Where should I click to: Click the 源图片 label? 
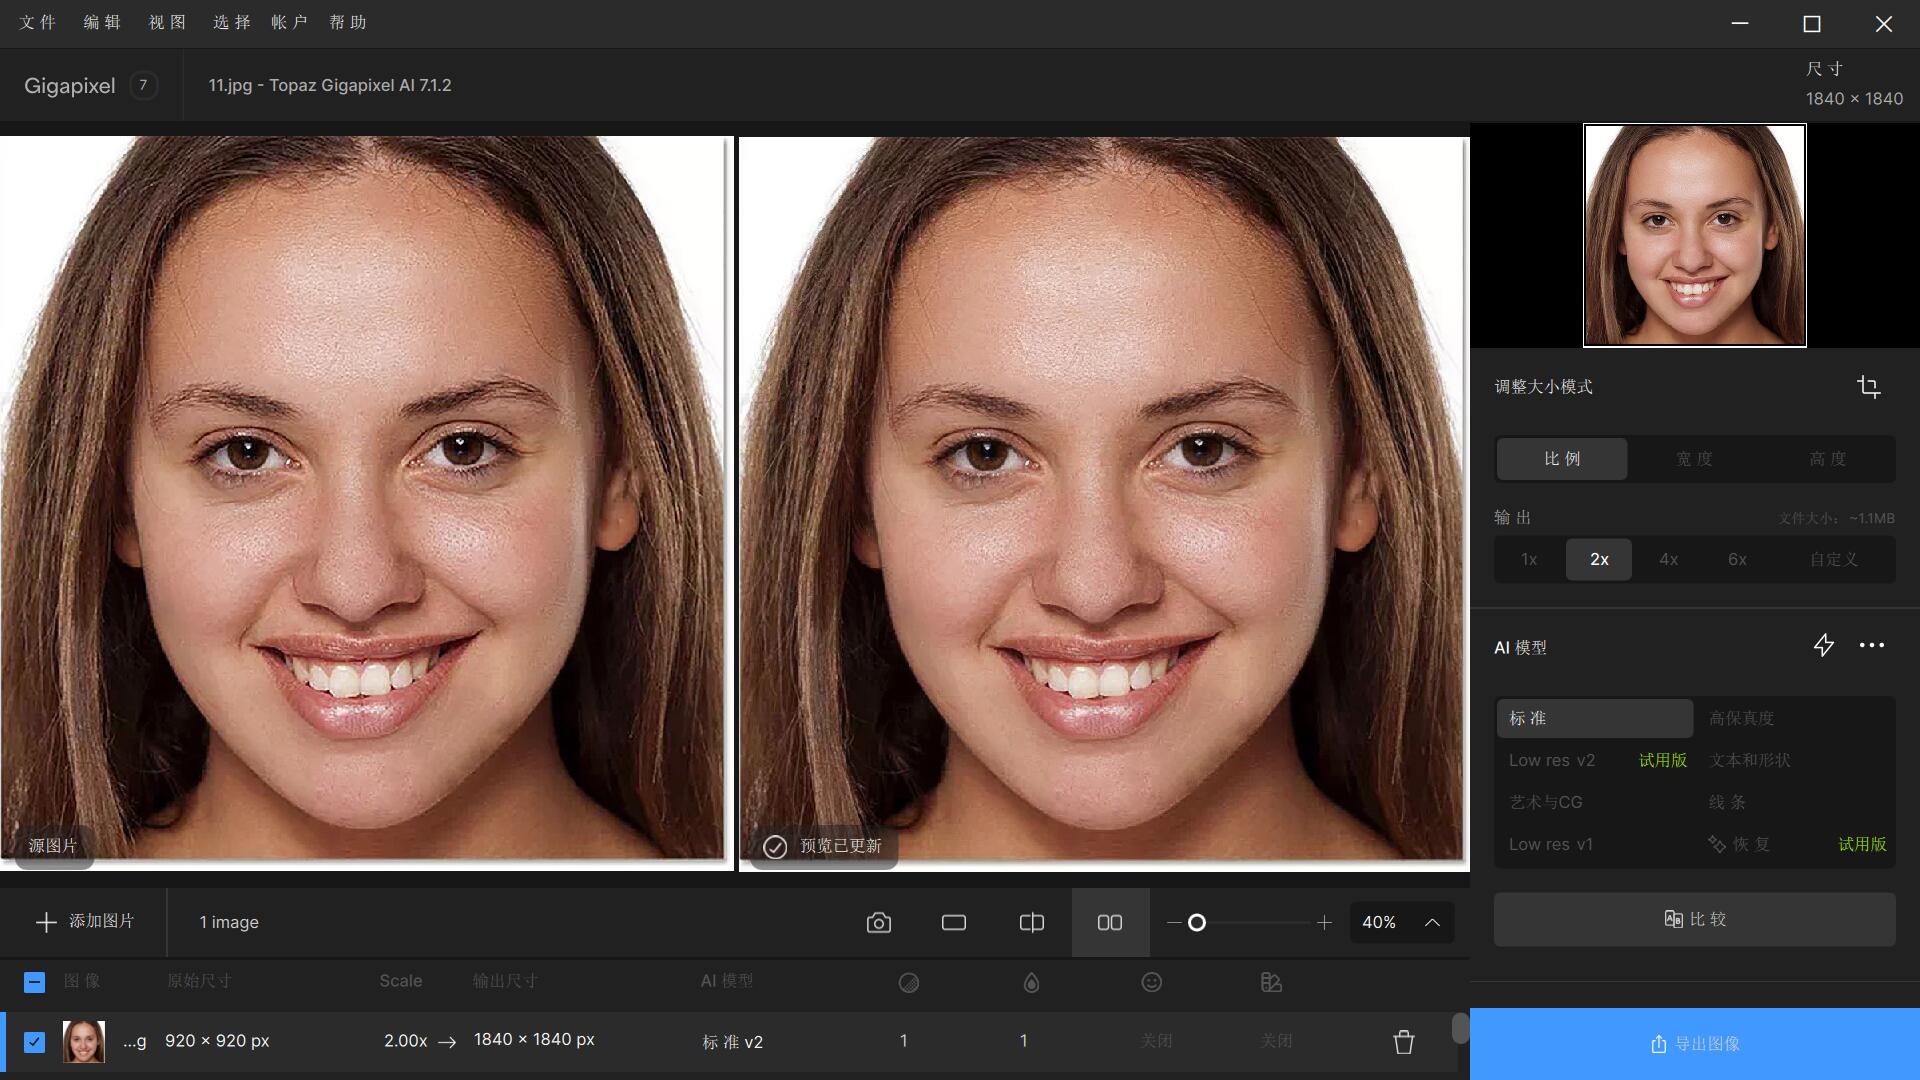click(x=52, y=846)
